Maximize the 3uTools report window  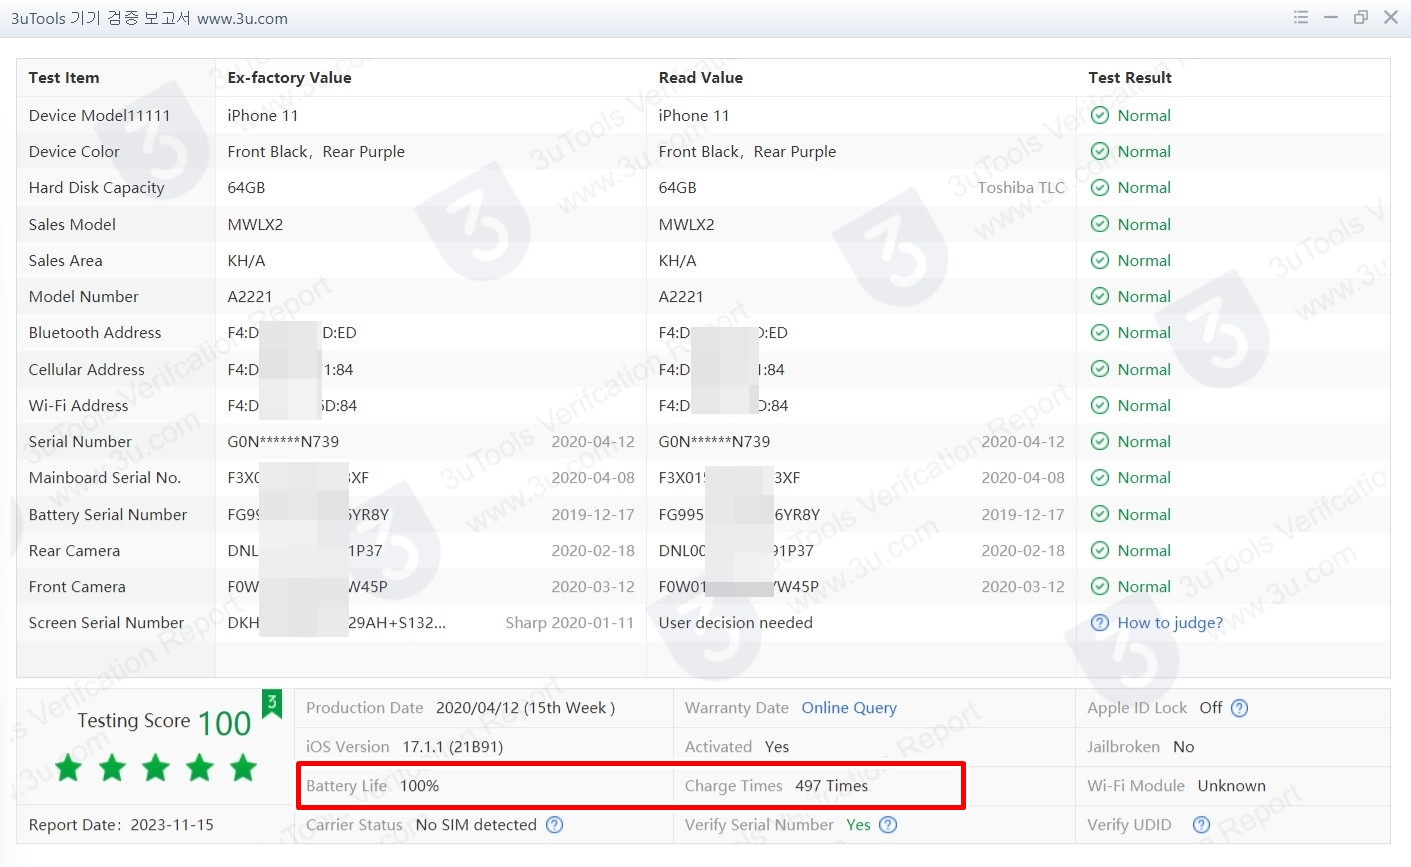click(1361, 17)
